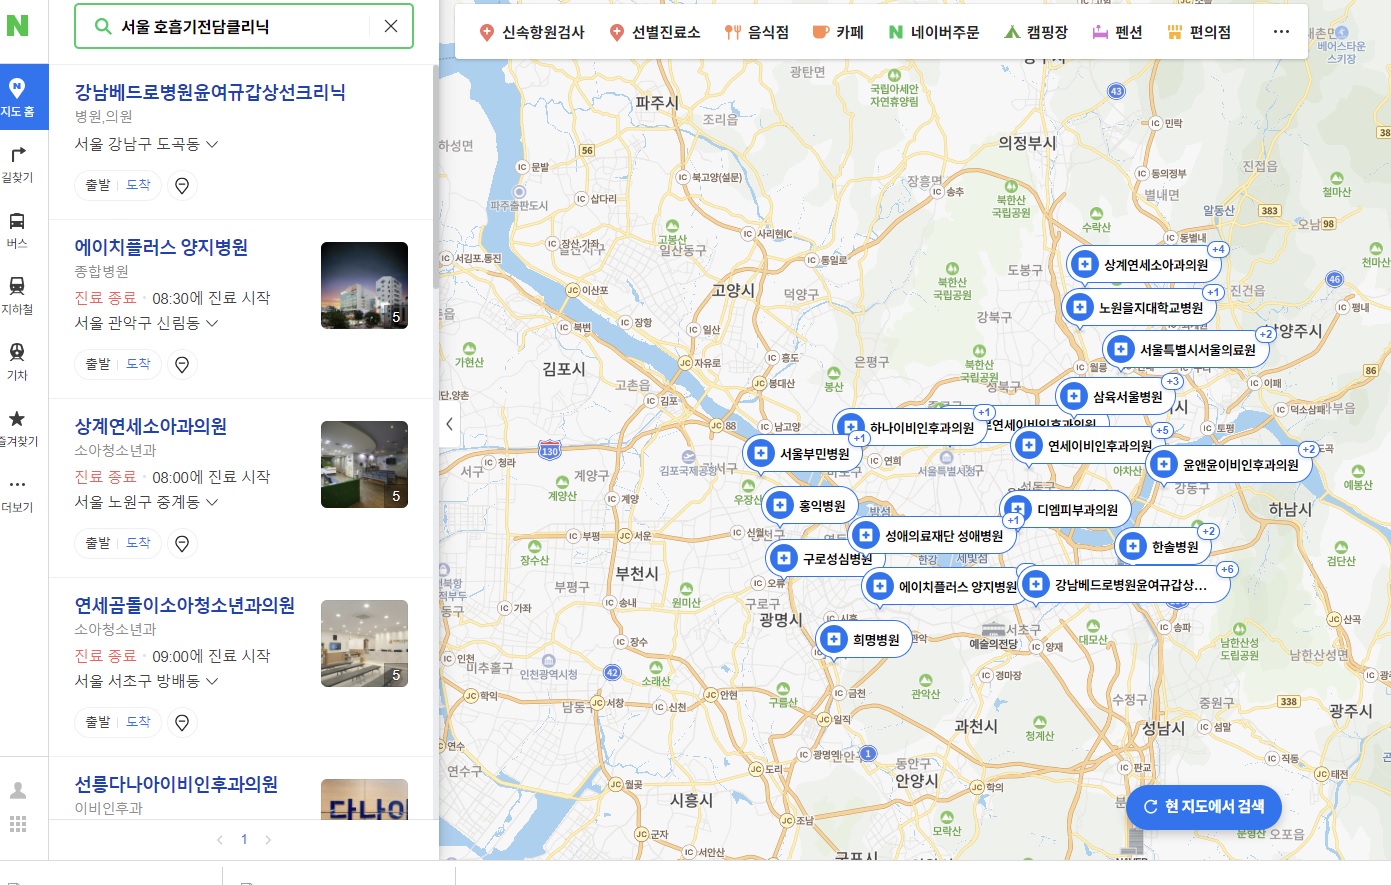Select 카페 category filter
This screenshot has width=1391, height=885.
point(838,32)
